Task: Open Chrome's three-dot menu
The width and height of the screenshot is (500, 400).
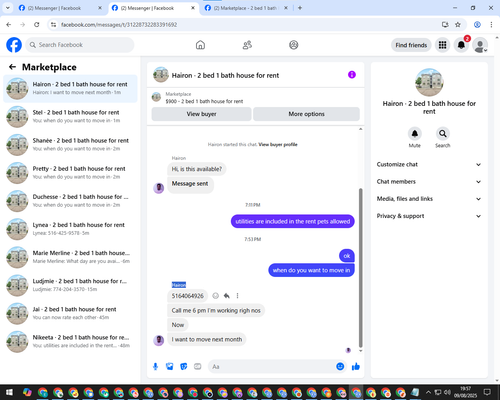Action: [x=491, y=24]
